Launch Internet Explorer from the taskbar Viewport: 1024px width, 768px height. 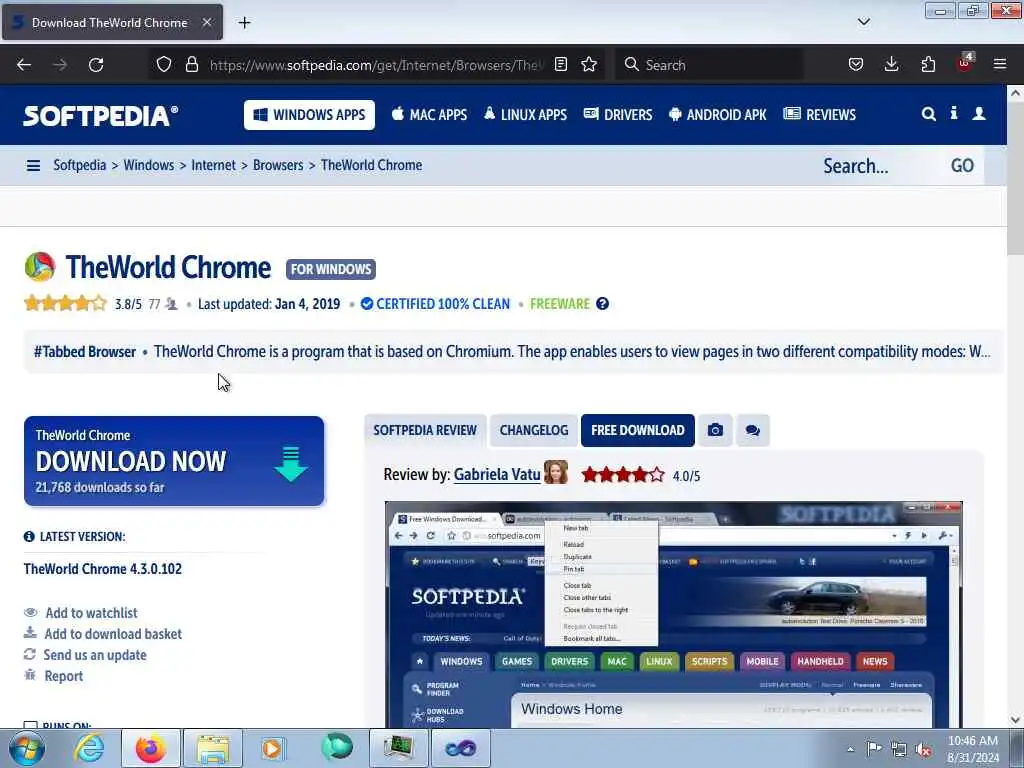click(89, 748)
